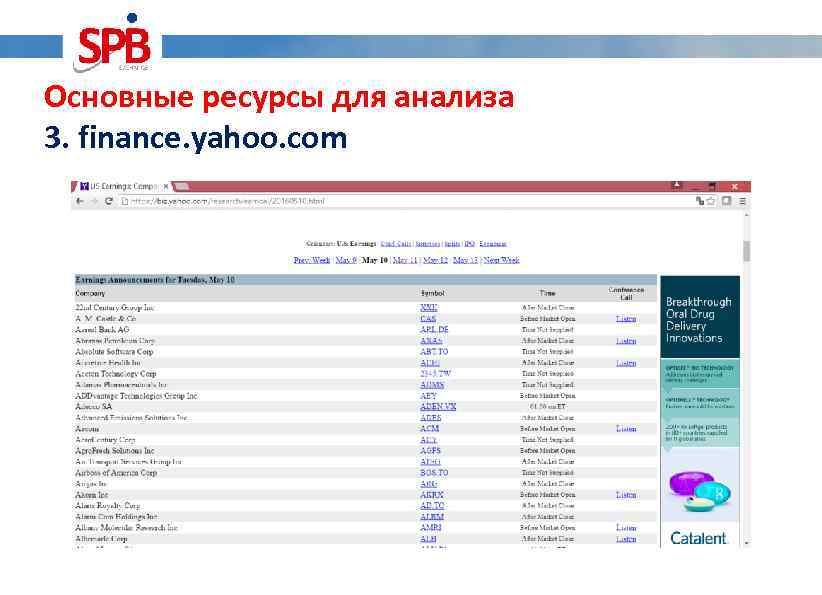Click the browser back arrow
This screenshot has height=595, width=822.
[x=79, y=201]
